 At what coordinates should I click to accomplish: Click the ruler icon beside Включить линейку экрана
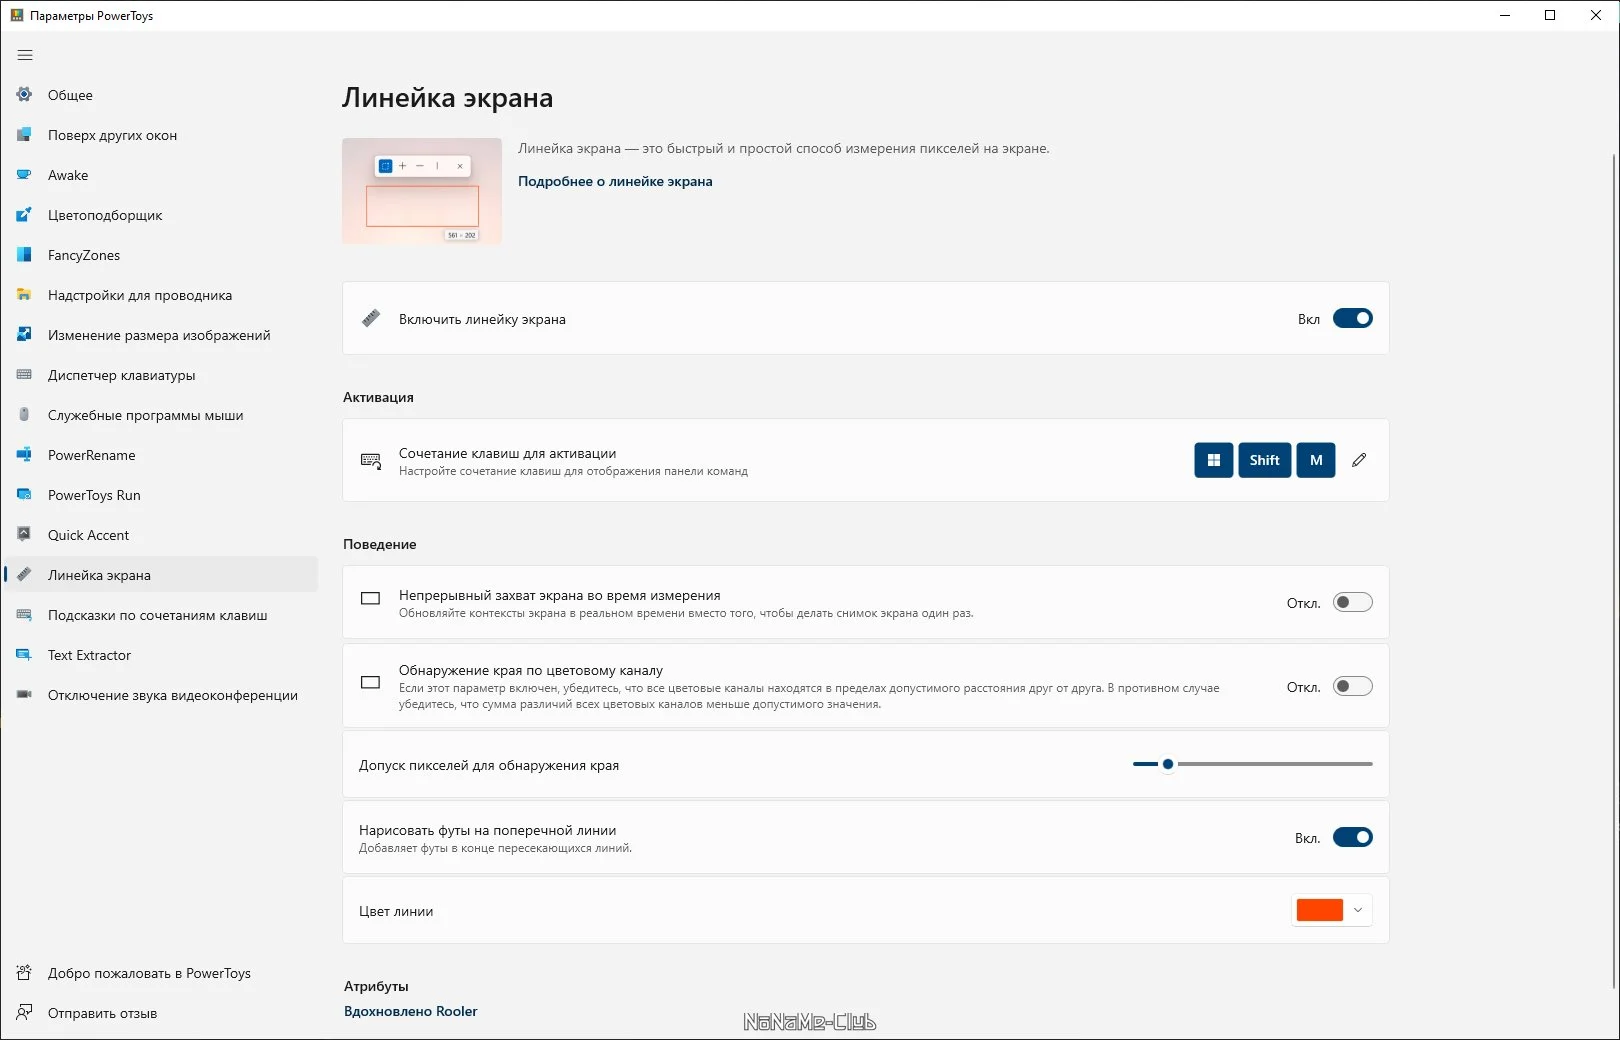point(371,319)
